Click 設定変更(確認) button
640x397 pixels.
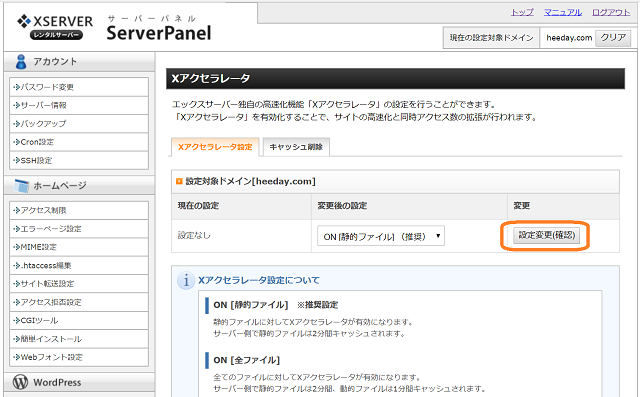pyautogui.click(x=546, y=235)
